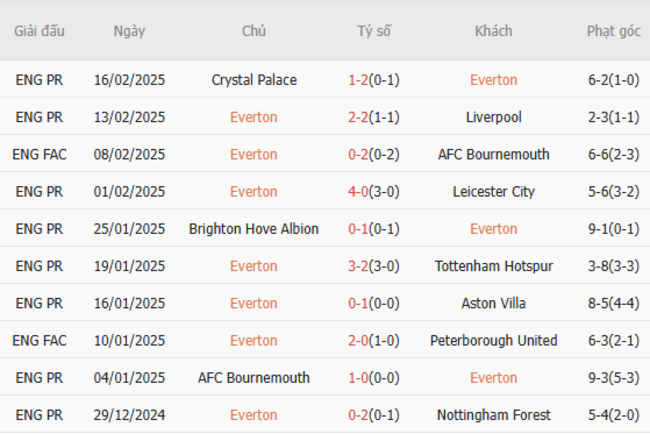The width and height of the screenshot is (650, 434).
Task: Click Peterborough United team name
Action: click(x=493, y=340)
